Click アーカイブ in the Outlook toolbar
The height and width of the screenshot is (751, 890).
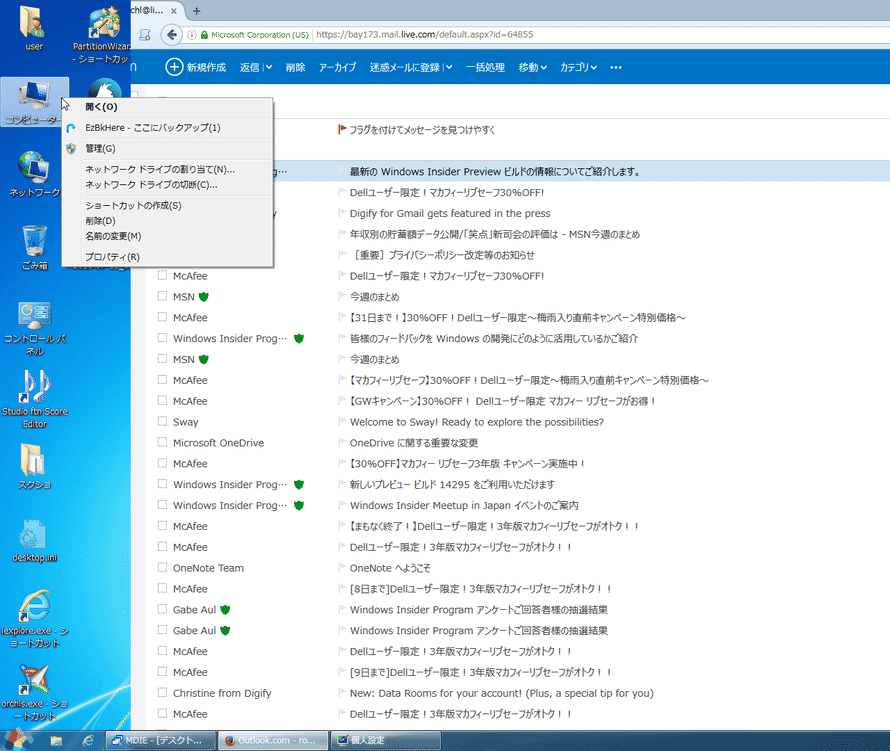click(x=337, y=68)
